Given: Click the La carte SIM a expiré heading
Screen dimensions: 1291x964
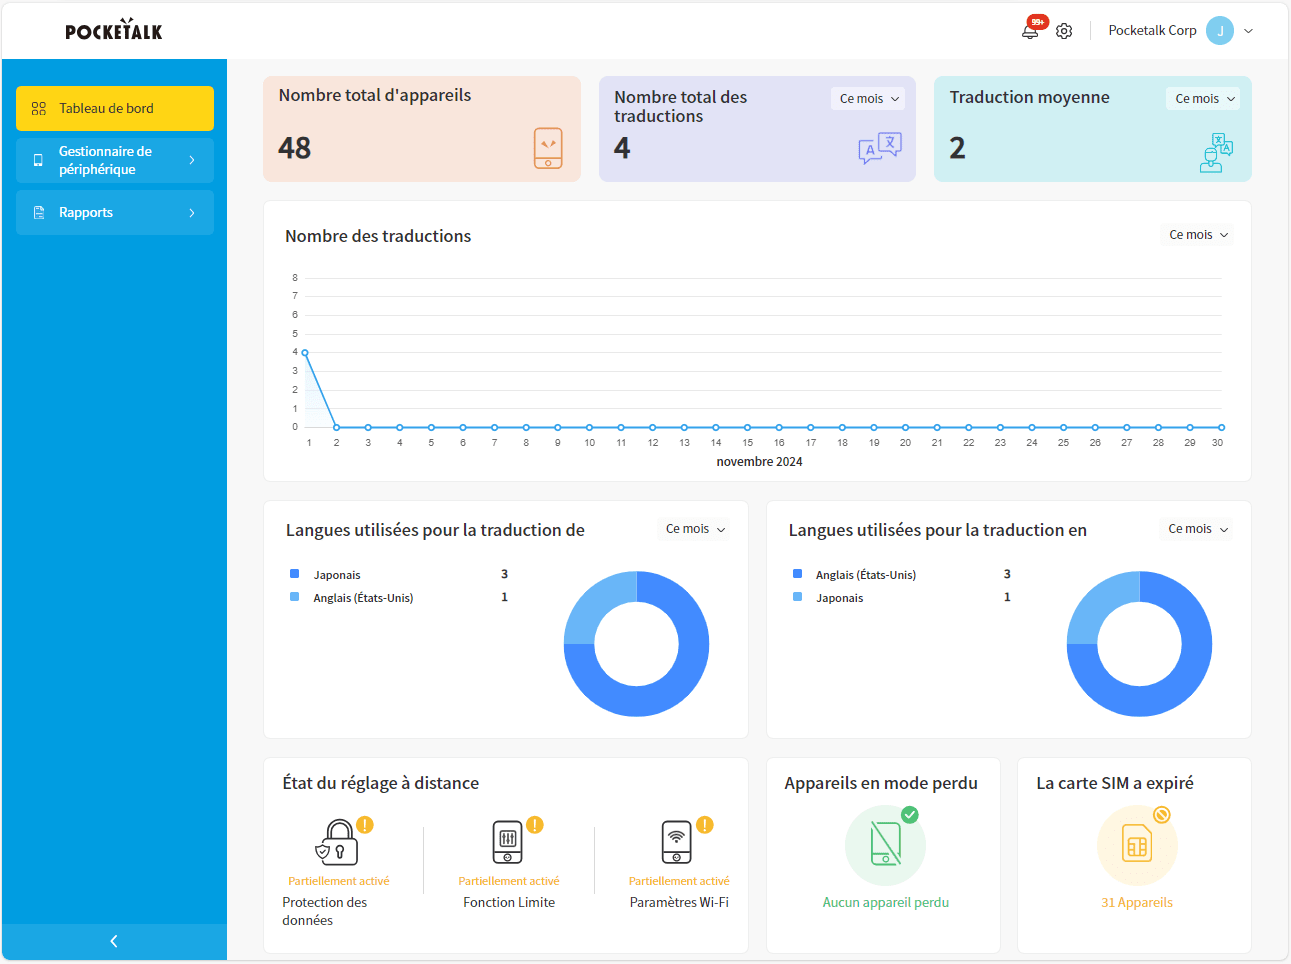Looking at the screenshot, I should tap(1115, 783).
